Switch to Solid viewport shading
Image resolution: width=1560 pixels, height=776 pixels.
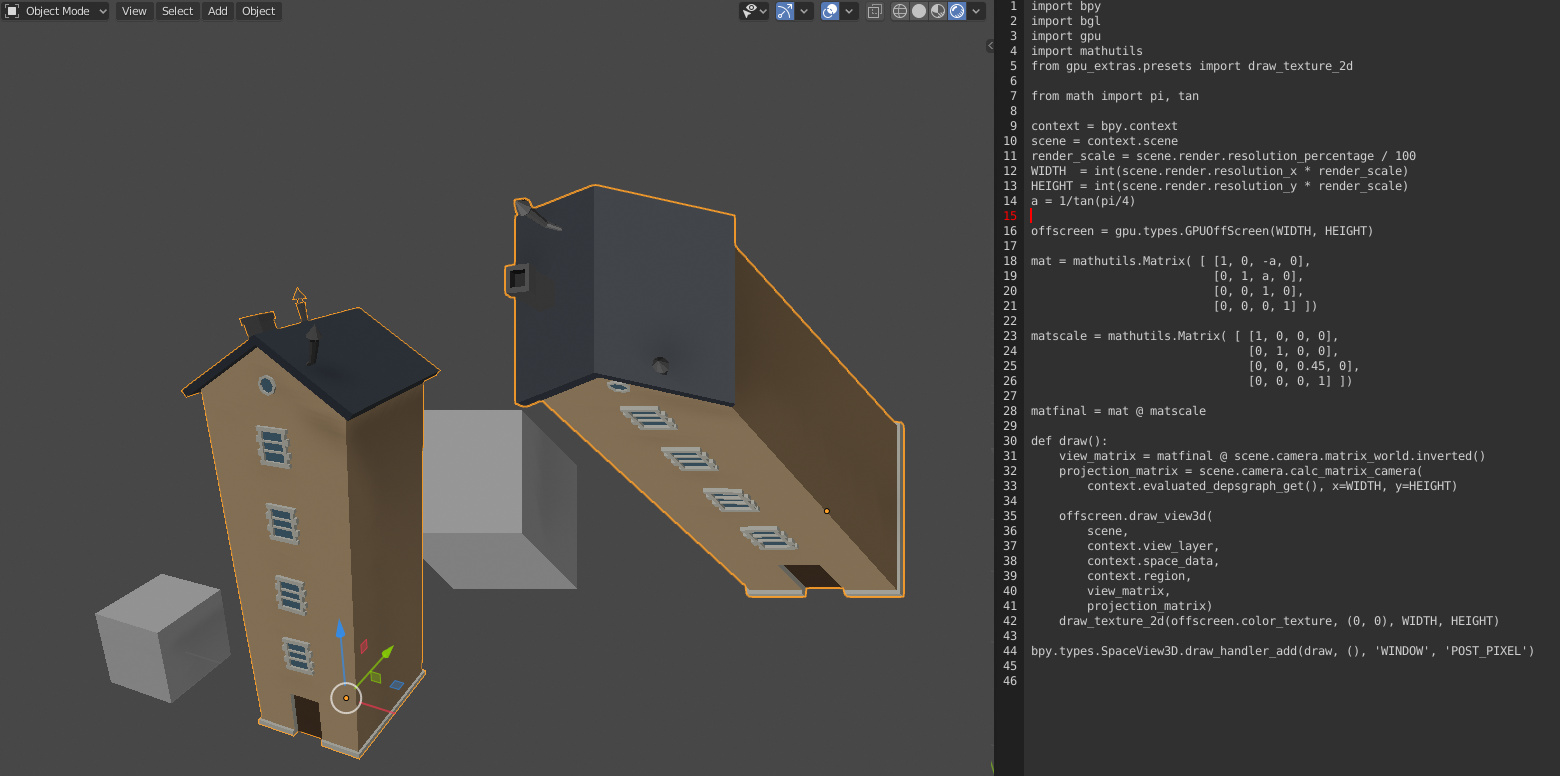916,11
